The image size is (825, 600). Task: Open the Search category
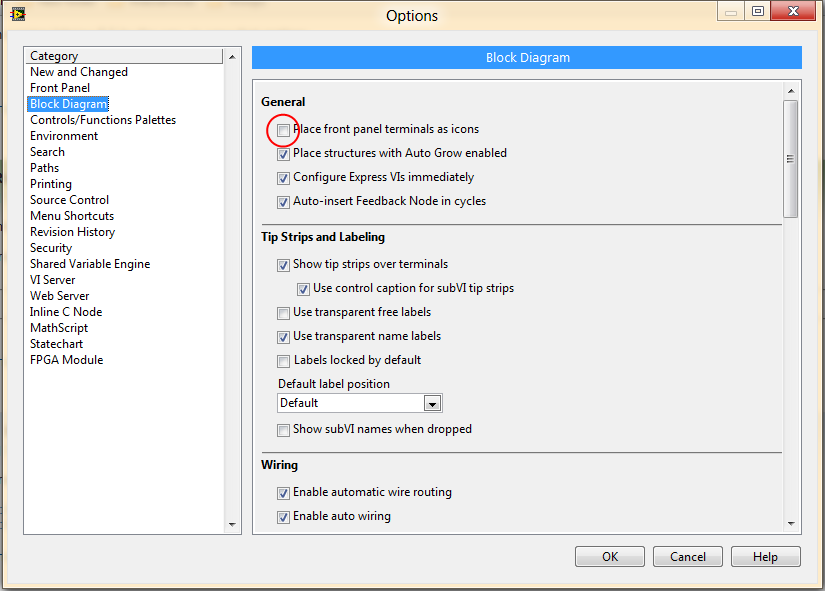47,152
